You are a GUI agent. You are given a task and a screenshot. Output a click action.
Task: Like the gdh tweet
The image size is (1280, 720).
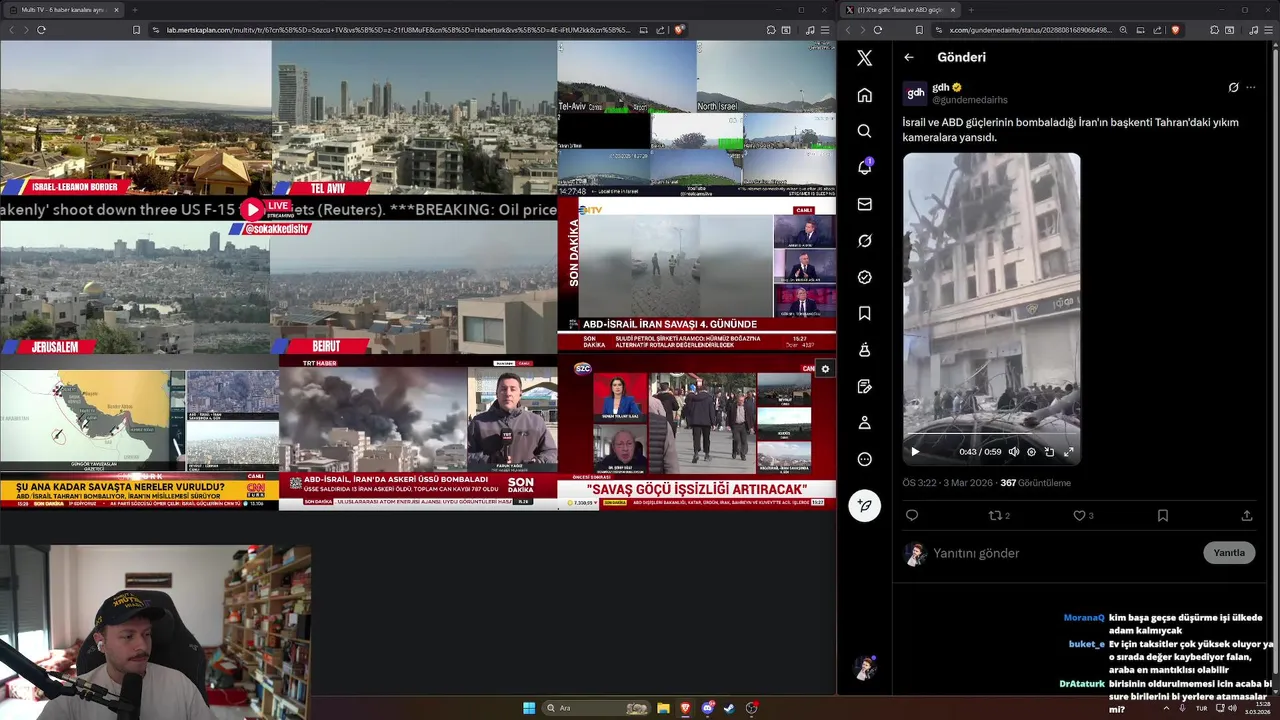[x=1083, y=516]
